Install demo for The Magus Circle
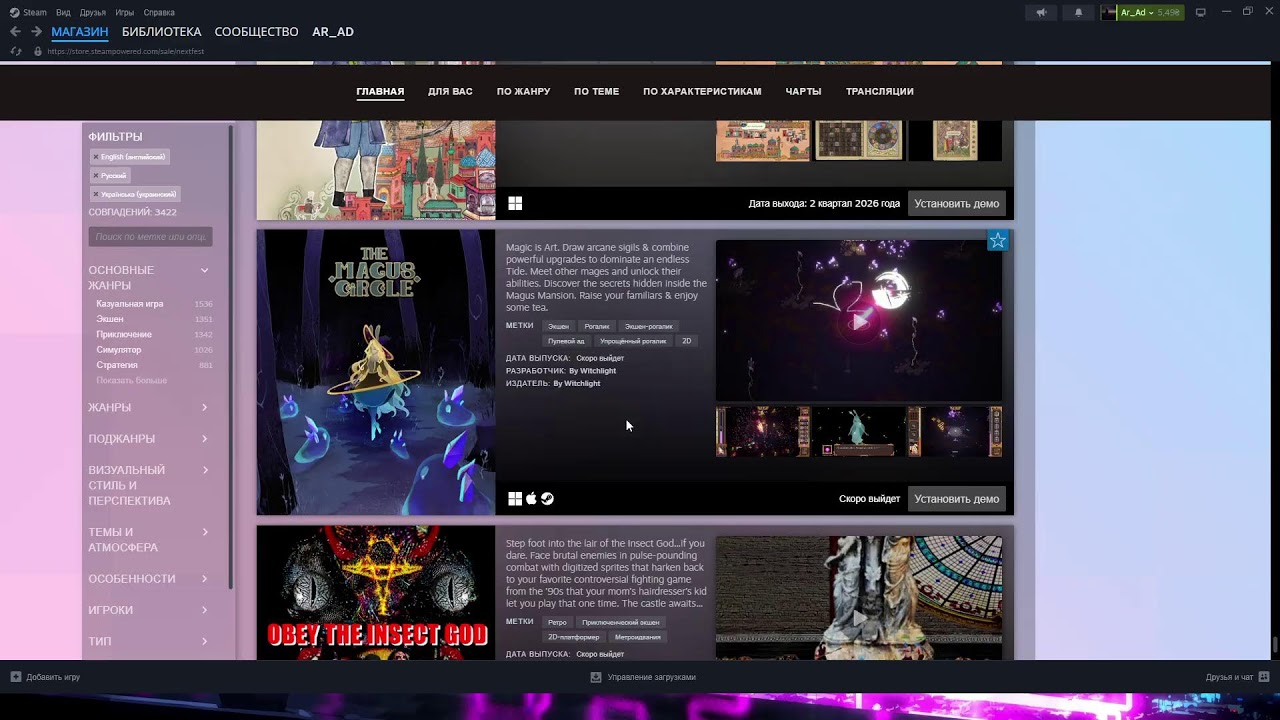1280x720 pixels. click(x=957, y=499)
